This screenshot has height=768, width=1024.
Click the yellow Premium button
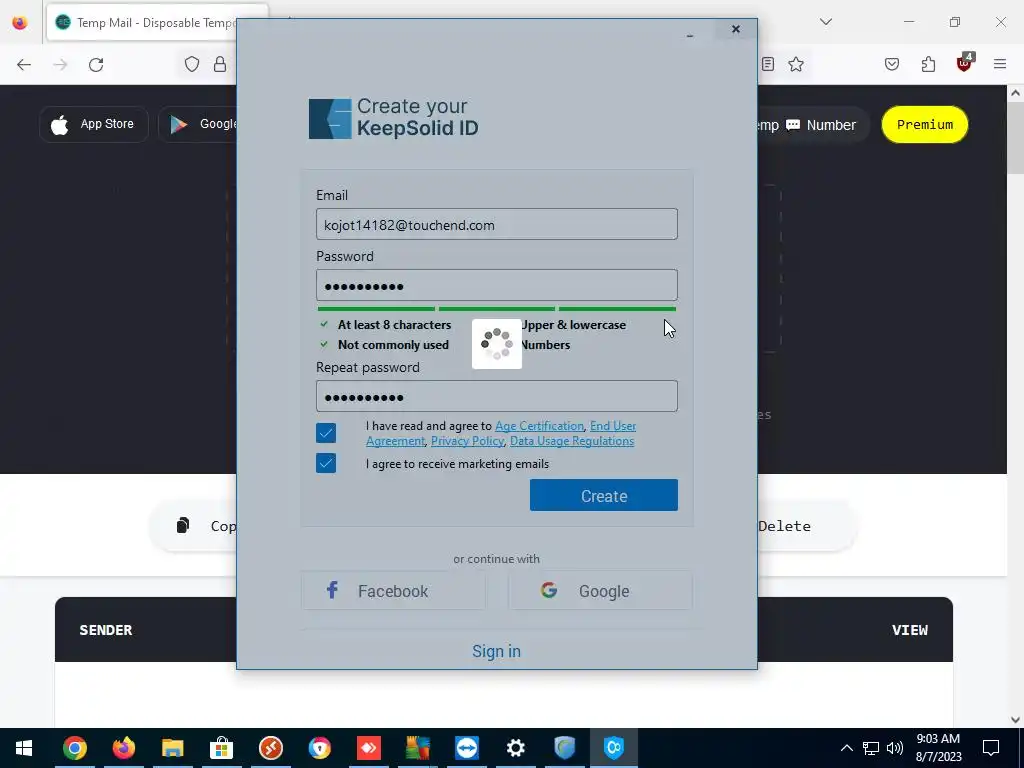925,124
